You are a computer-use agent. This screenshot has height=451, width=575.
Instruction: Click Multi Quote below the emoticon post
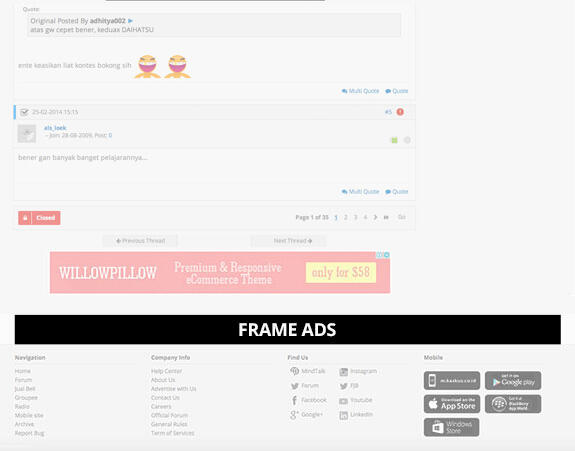click(360, 91)
